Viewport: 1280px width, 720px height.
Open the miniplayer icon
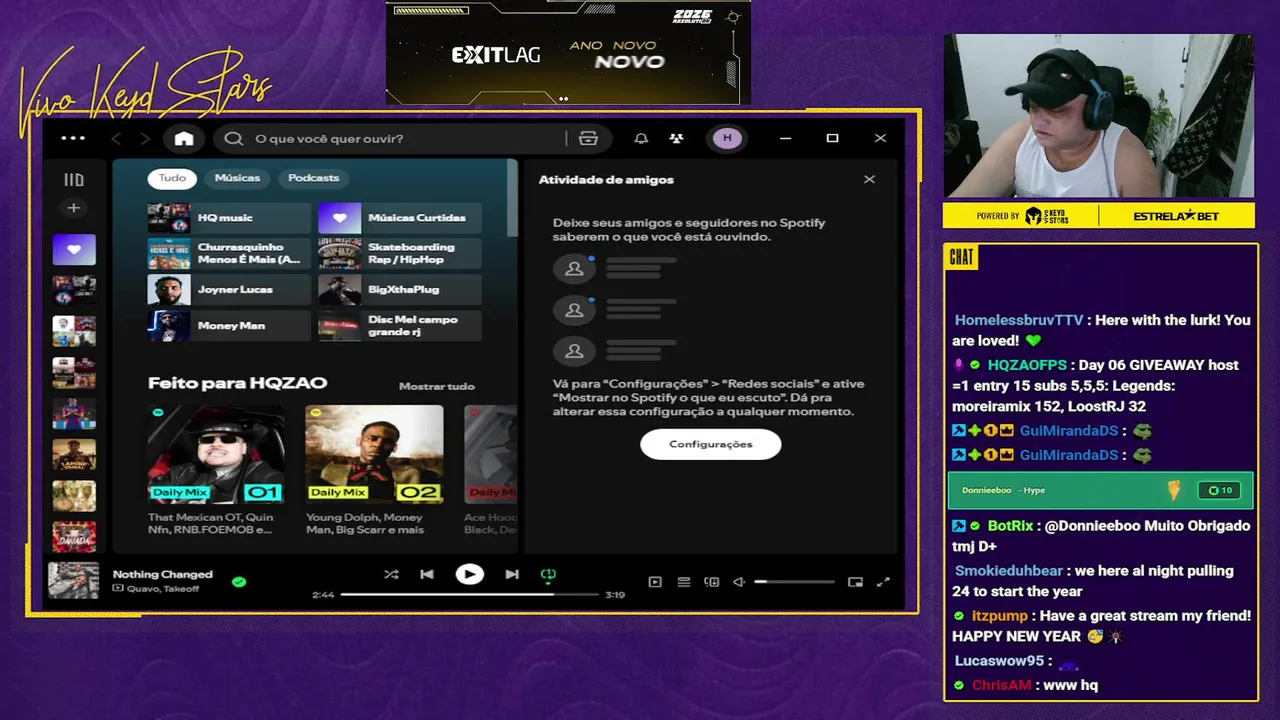(855, 582)
